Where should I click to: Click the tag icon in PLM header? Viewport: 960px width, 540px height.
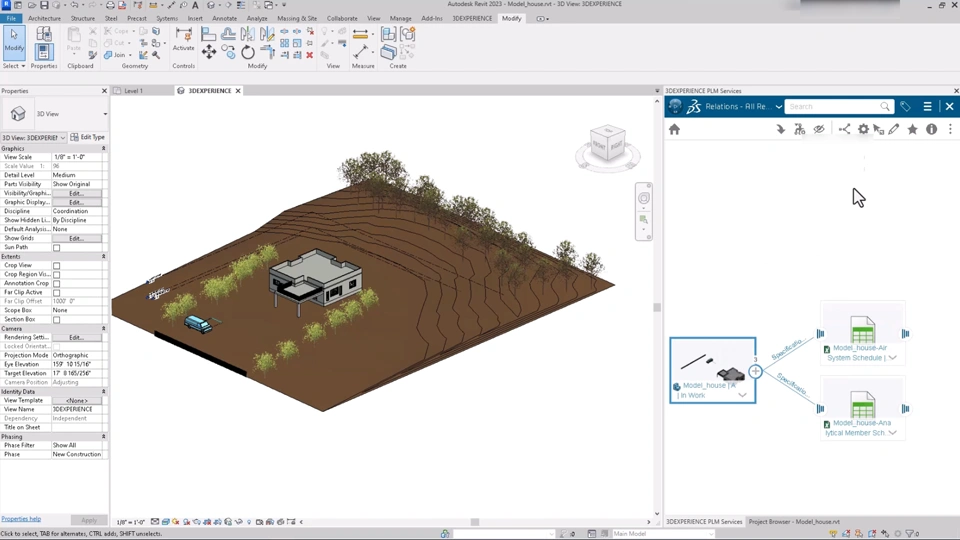(x=905, y=107)
